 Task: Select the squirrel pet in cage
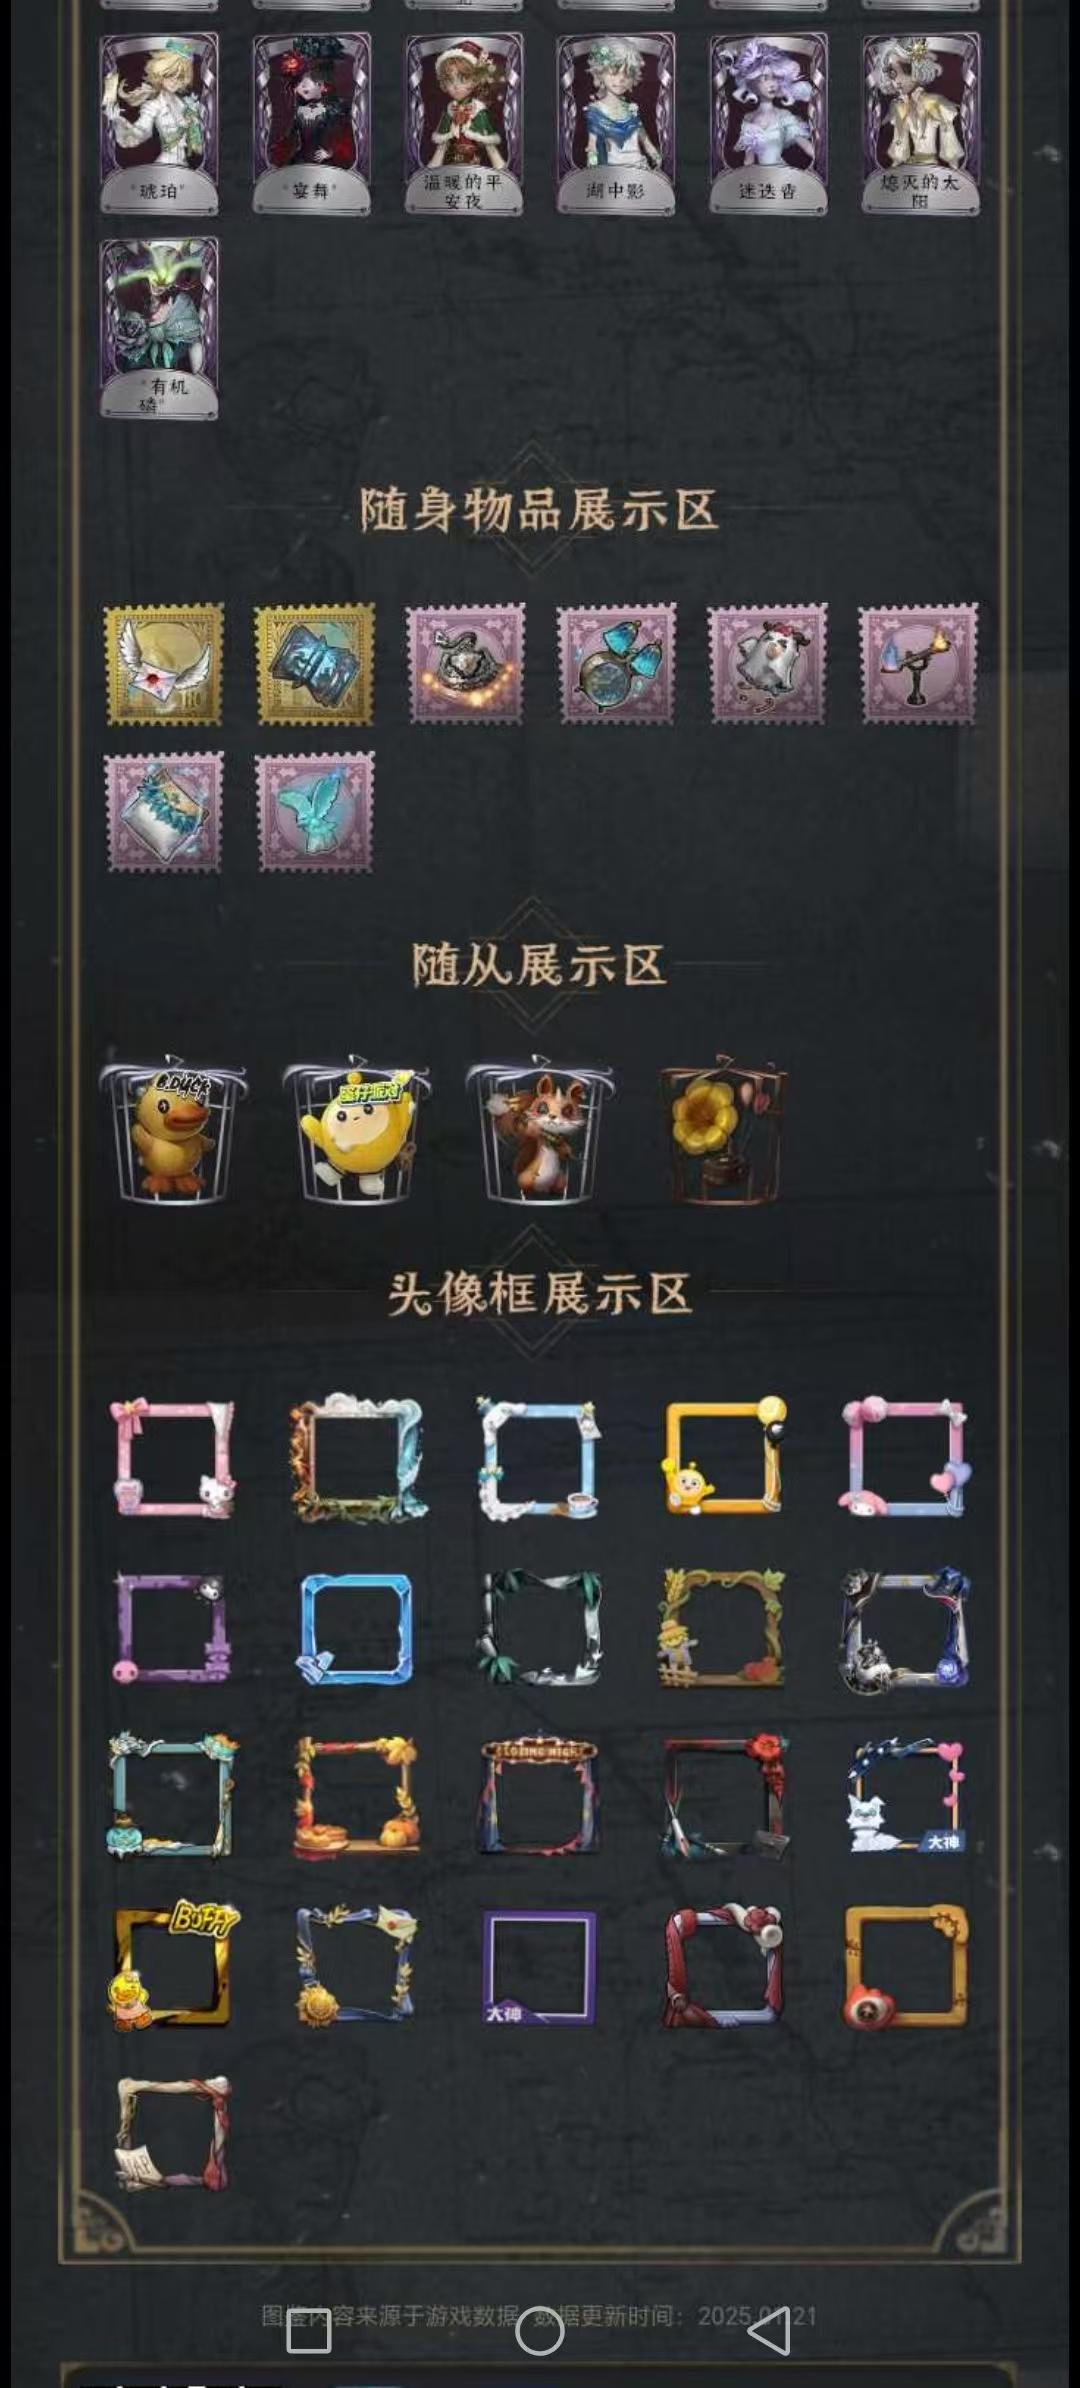pos(540,1129)
